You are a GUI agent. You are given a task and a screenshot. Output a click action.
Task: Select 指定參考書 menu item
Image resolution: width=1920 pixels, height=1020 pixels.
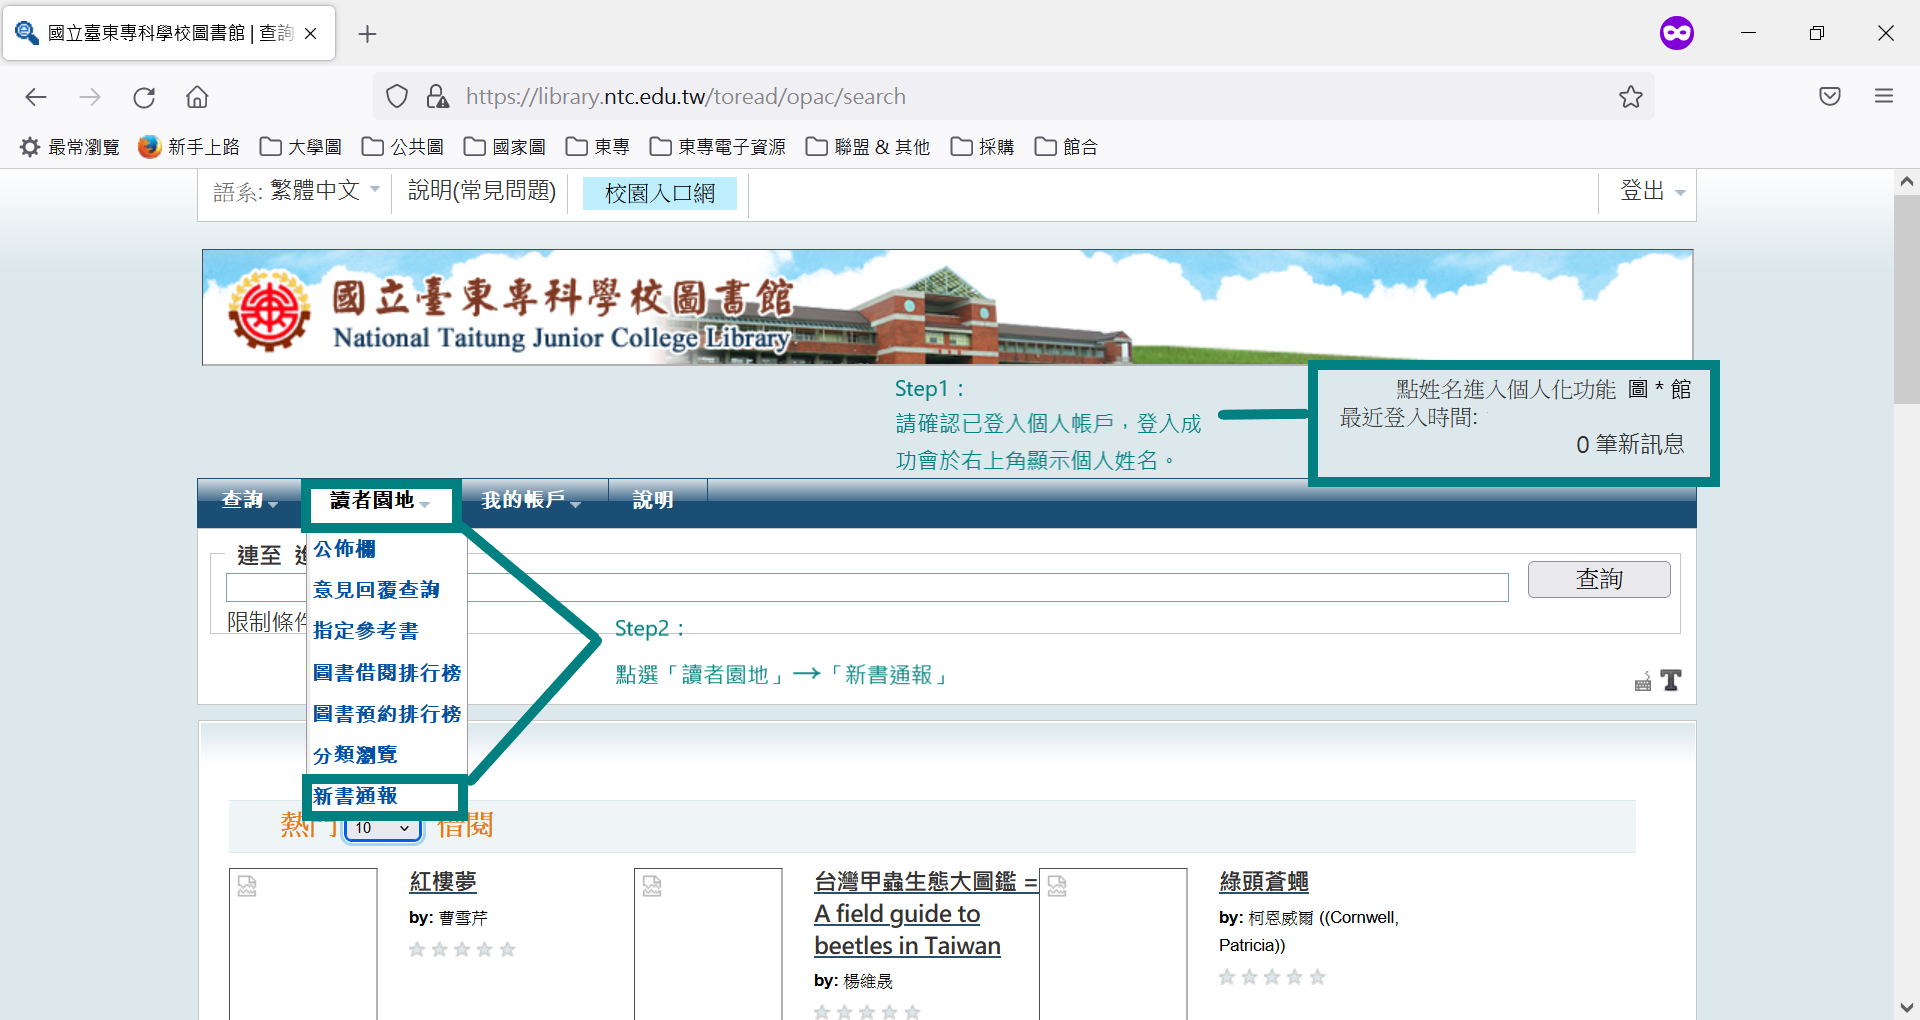click(x=366, y=631)
